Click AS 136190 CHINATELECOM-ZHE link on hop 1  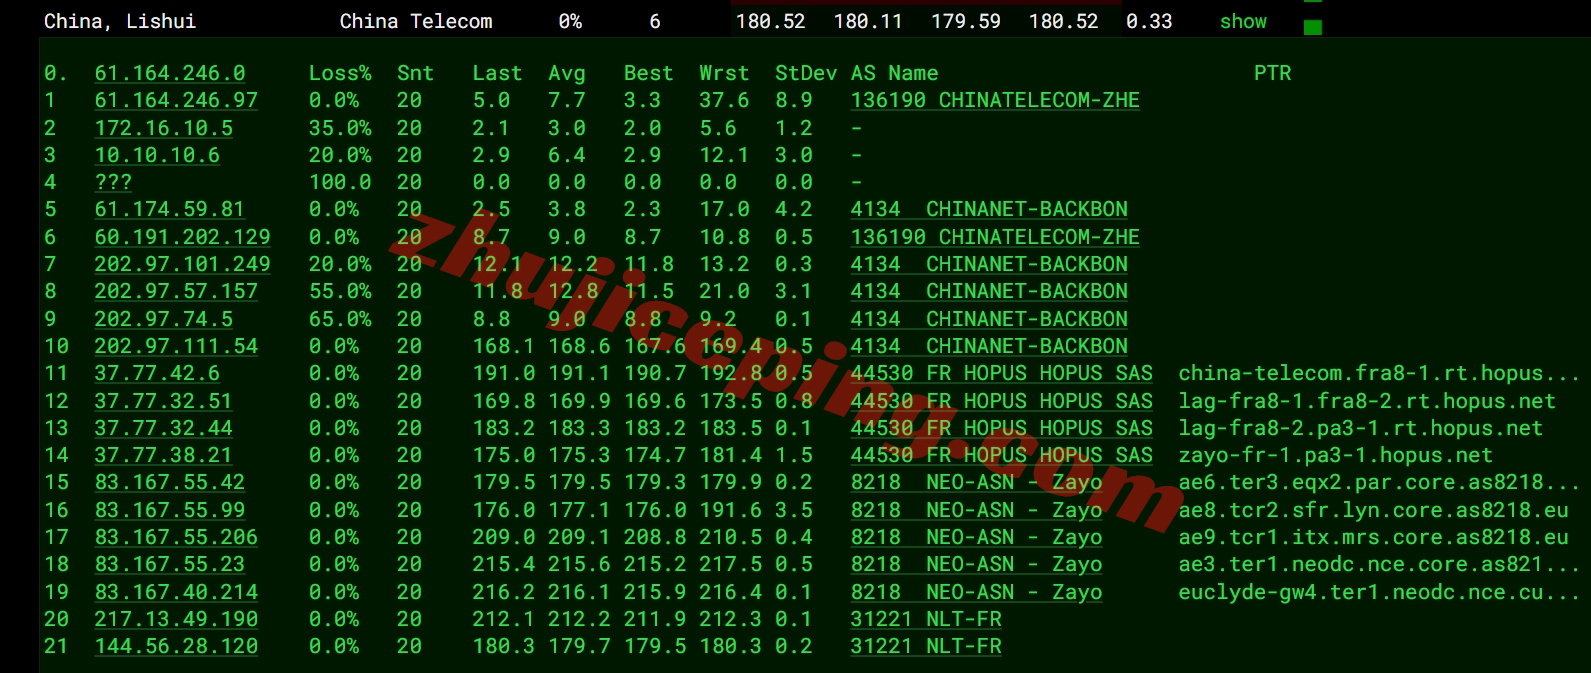(x=994, y=101)
